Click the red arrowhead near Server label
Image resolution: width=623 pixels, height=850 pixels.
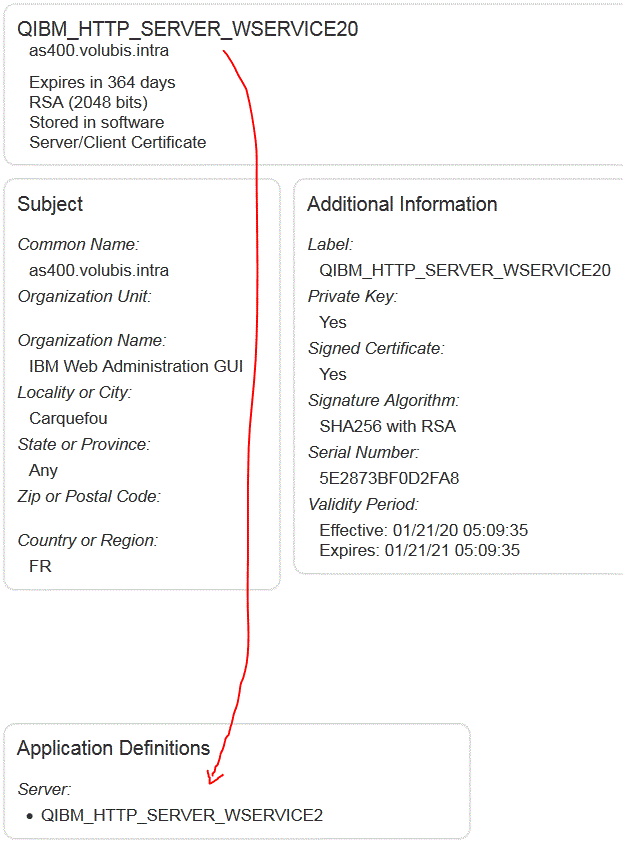[x=214, y=776]
